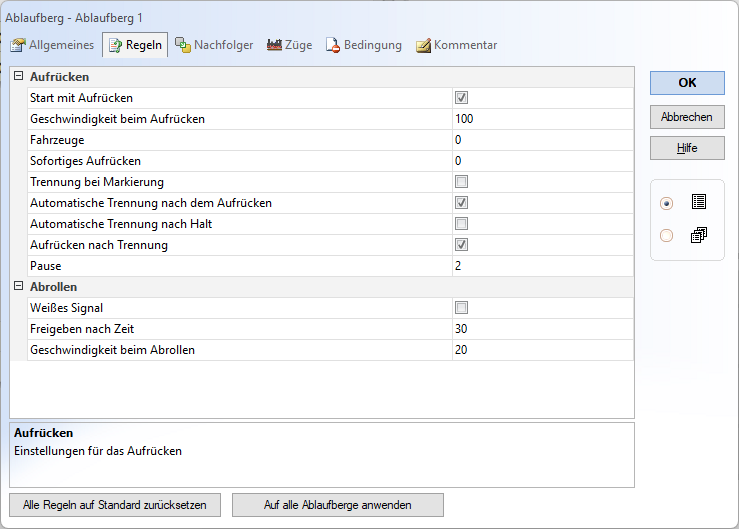Click the Geschwindigkeit beim Aufrücken value field

540,119
